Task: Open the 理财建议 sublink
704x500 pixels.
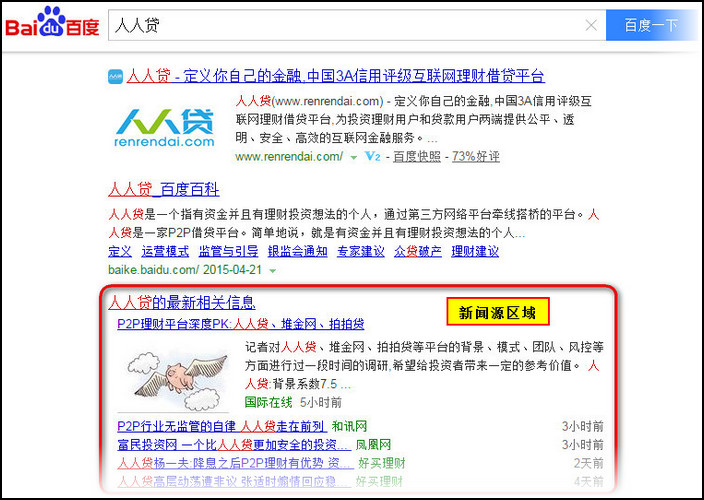Action: (475, 251)
